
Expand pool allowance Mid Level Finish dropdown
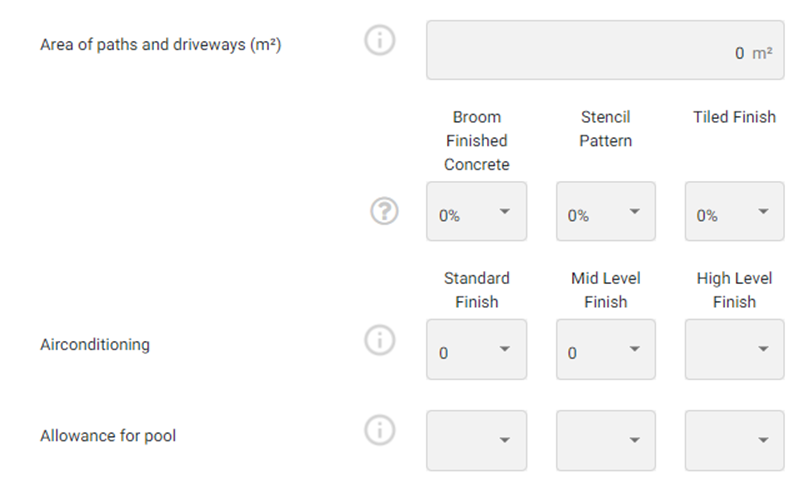(606, 440)
